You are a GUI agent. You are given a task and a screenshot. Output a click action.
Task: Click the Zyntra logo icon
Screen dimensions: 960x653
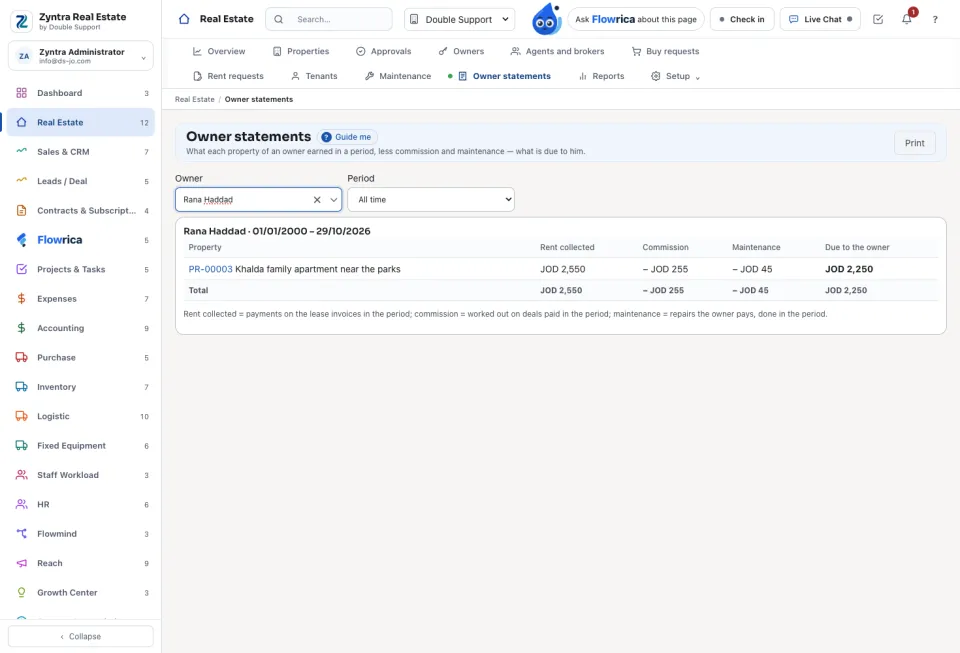tap(21, 21)
